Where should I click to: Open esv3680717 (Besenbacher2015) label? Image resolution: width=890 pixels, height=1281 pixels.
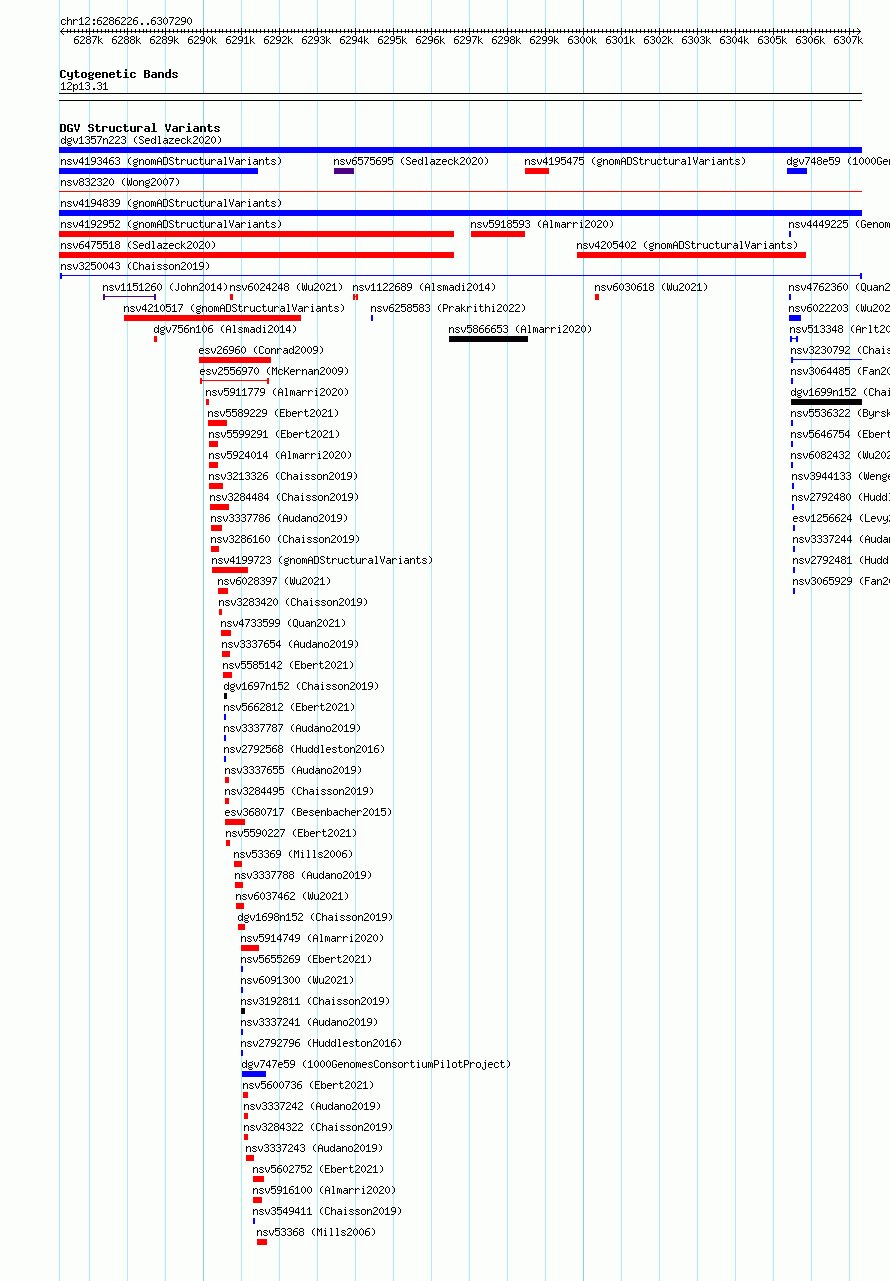(x=308, y=812)
